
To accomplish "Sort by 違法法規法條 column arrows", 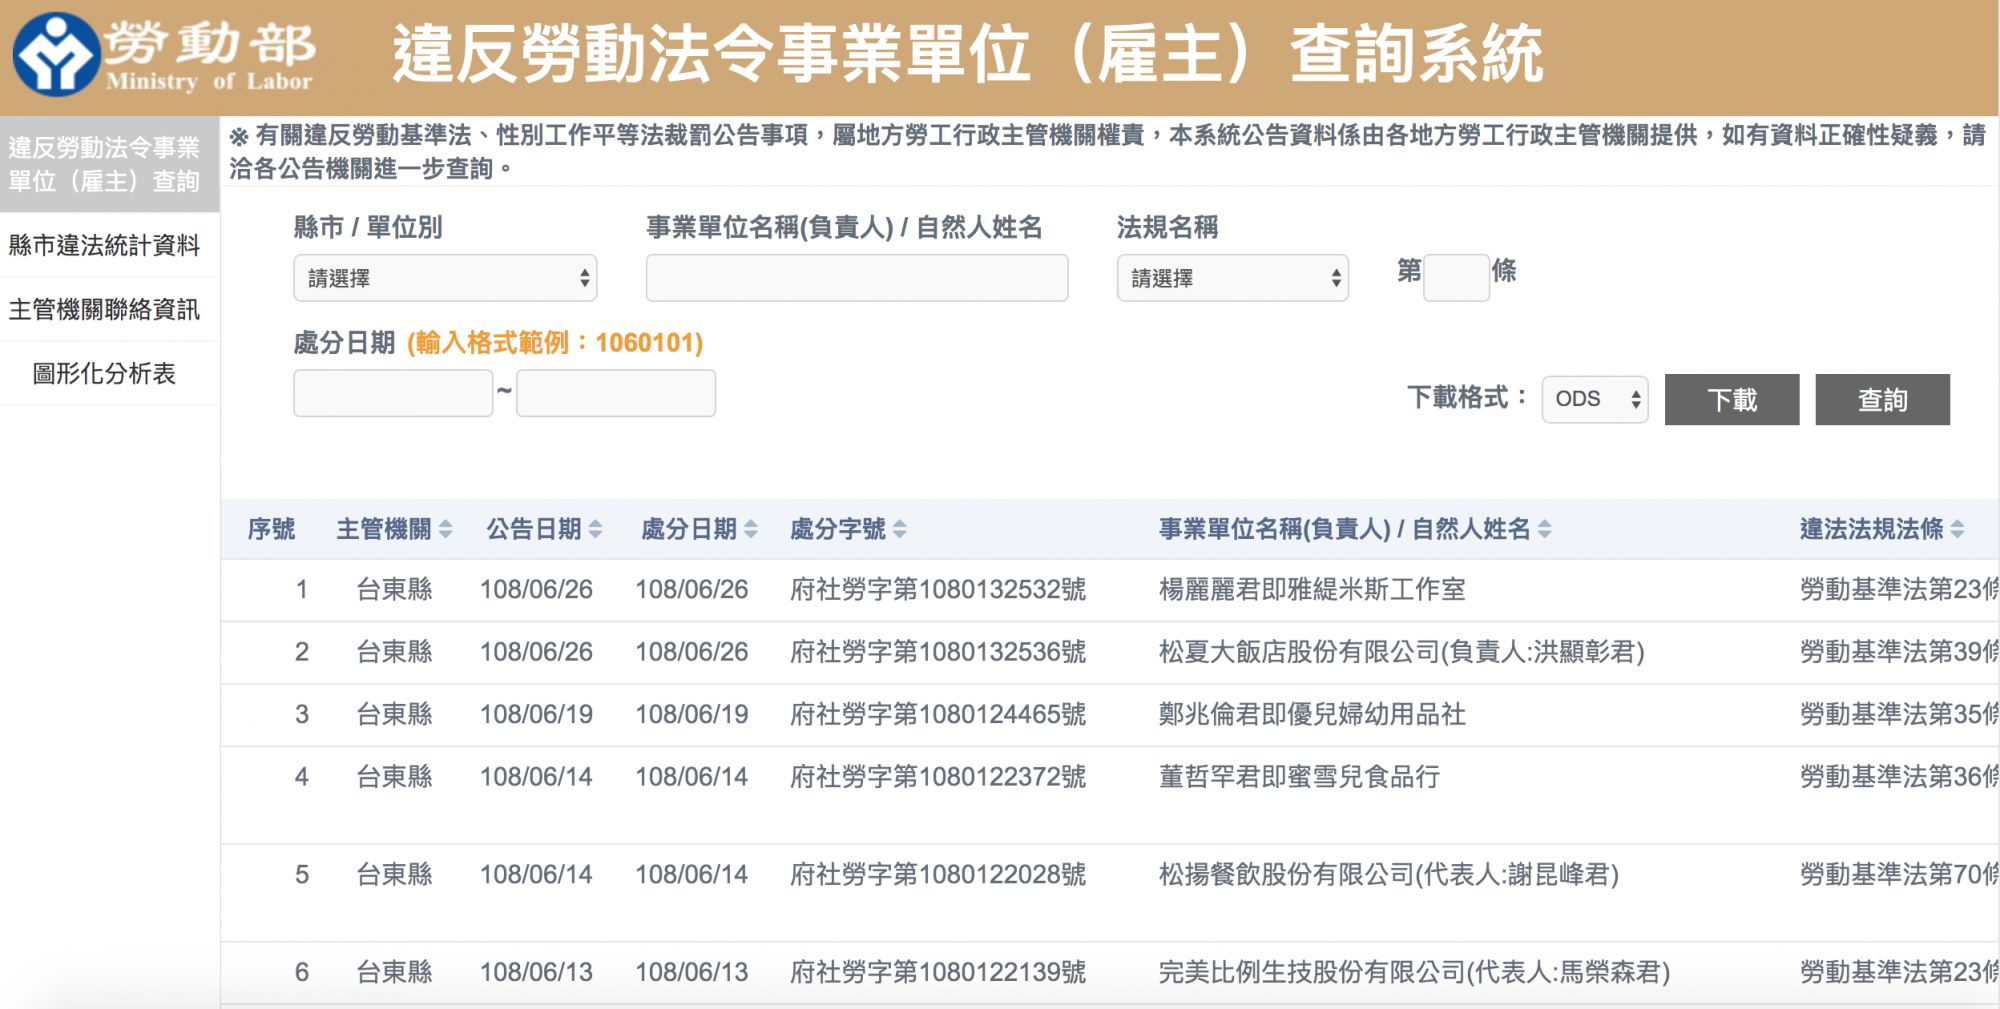I will [x=1957, y=529].
